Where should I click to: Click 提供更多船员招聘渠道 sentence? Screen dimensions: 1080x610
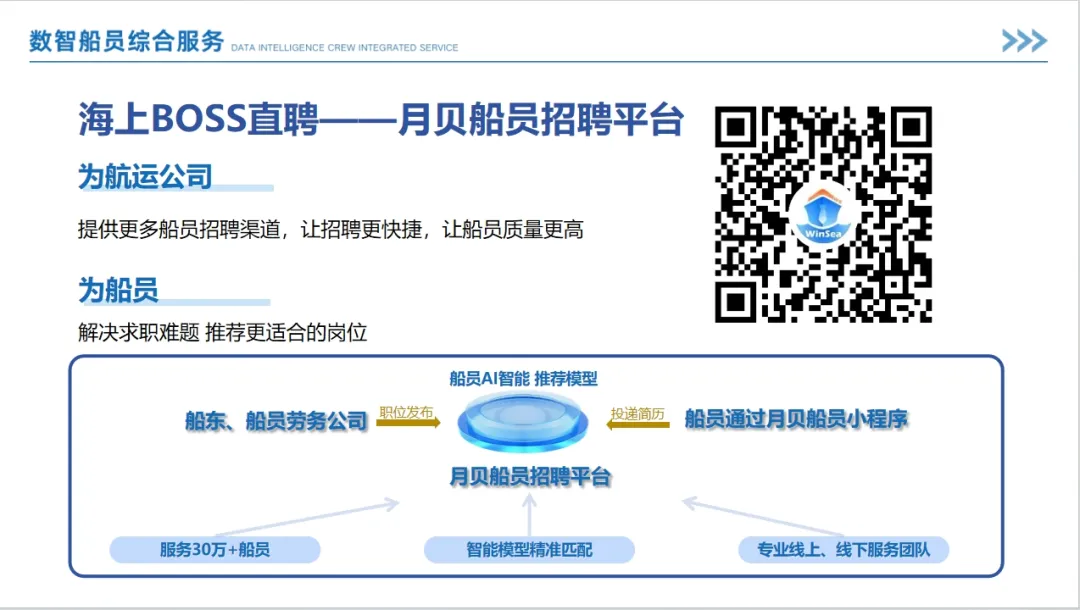pos(331,229)
